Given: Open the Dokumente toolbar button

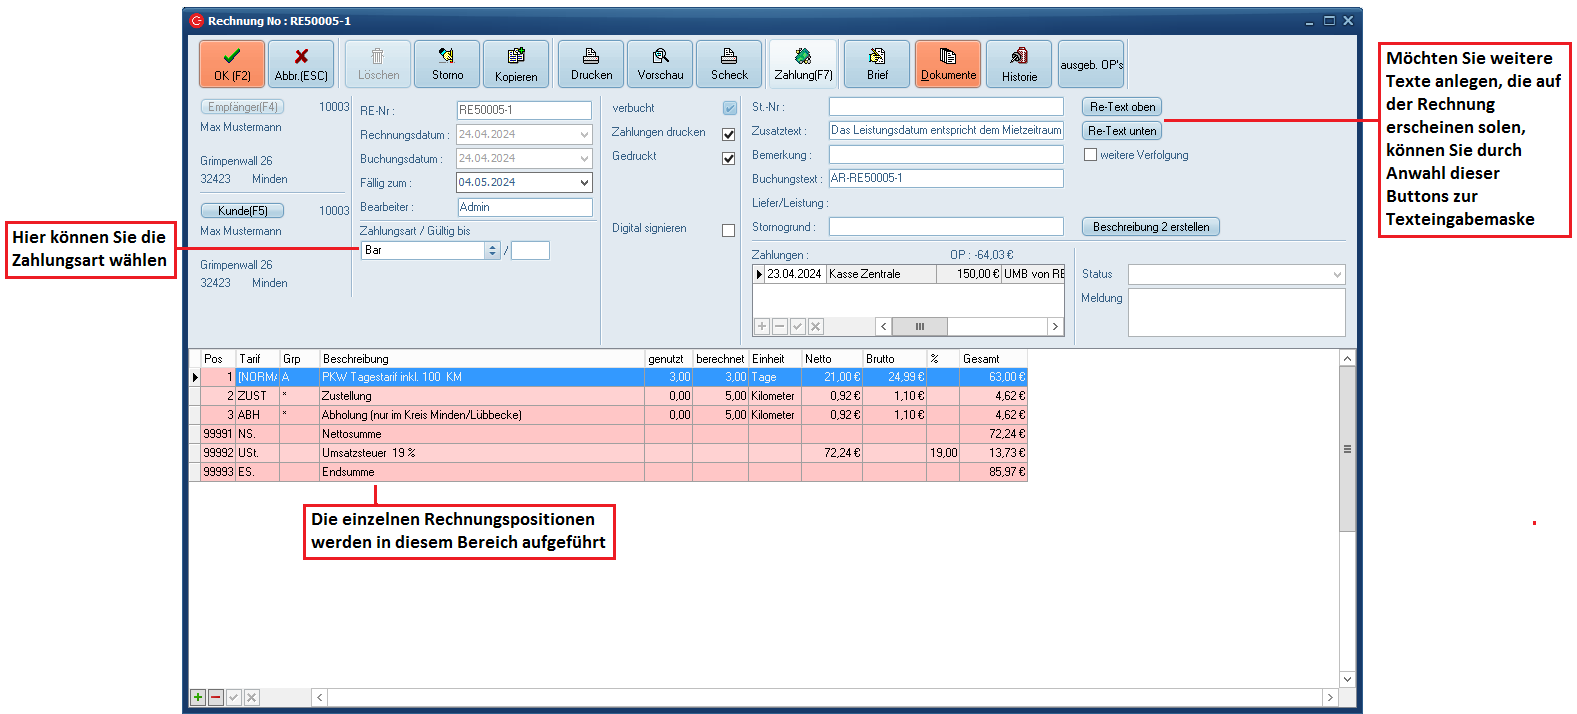Looking at the screenshot, I should click(948, 64).
